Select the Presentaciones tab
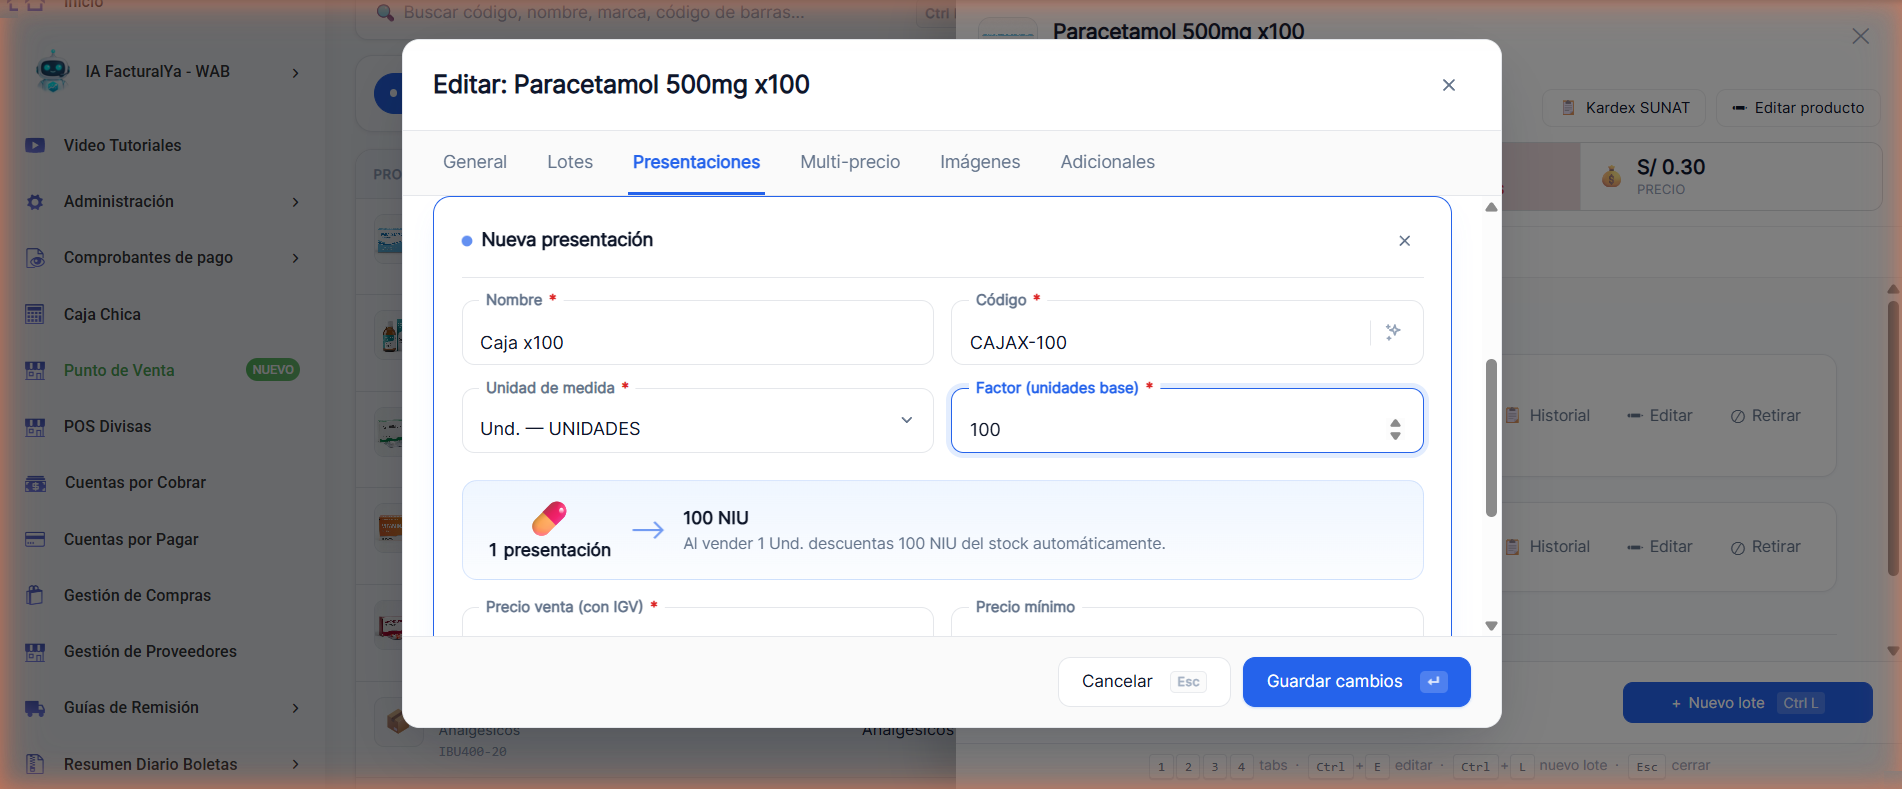The image size is (1902, 789). tap(696, 162)
